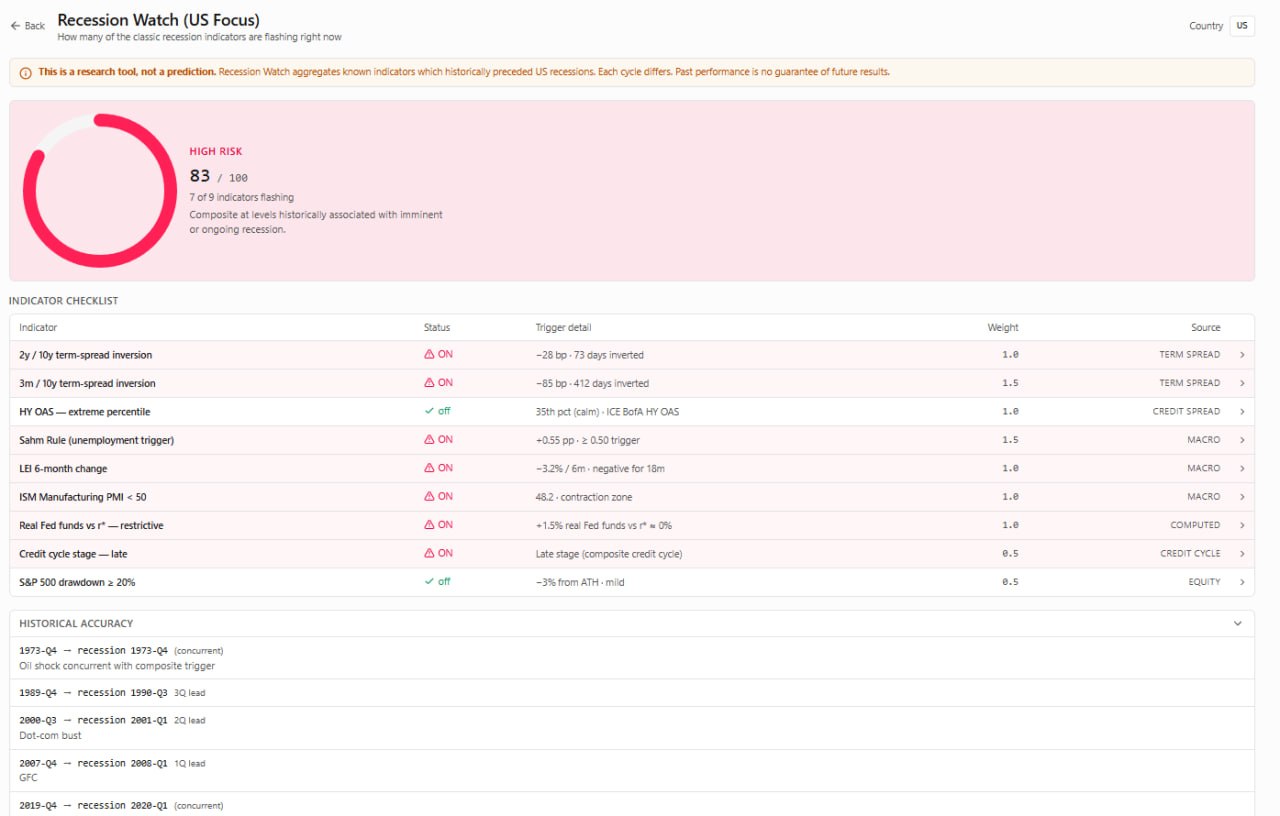Click the Trigger detail column header
This screenshot has width=1280, height=816.
click(563, 327)
